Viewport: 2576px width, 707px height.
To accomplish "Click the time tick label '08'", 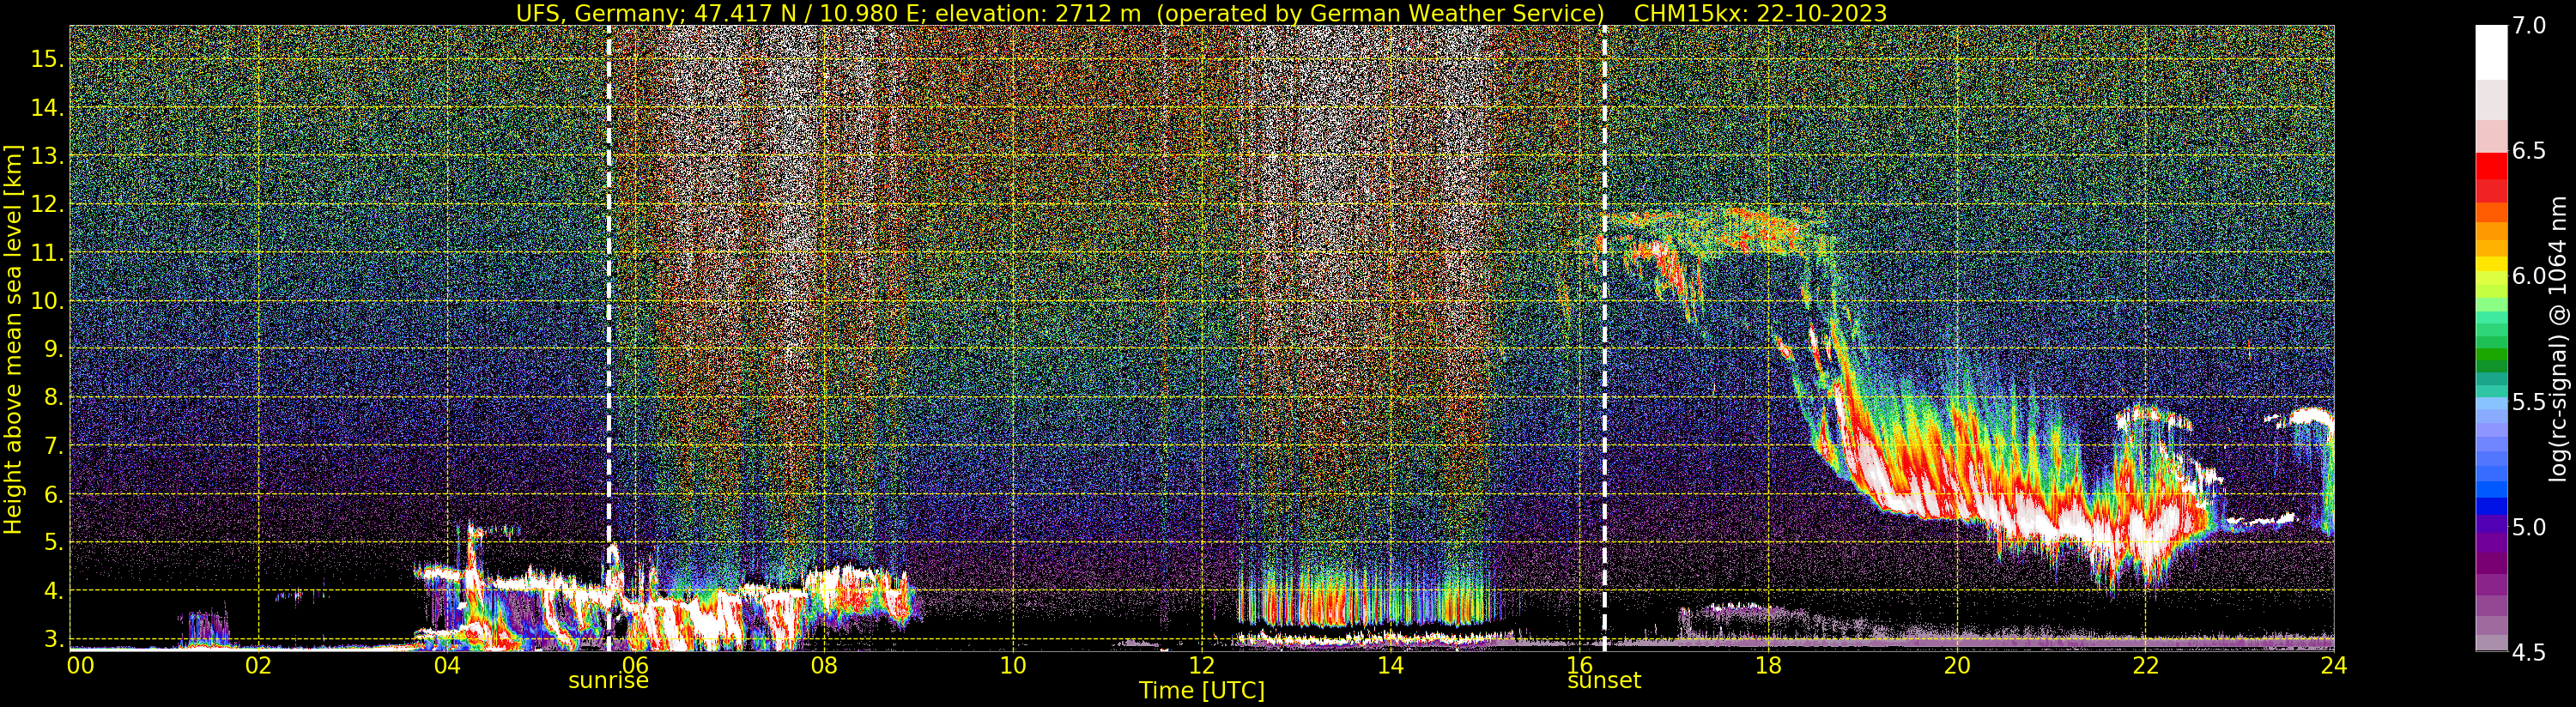I will click(x=823, y=665).
